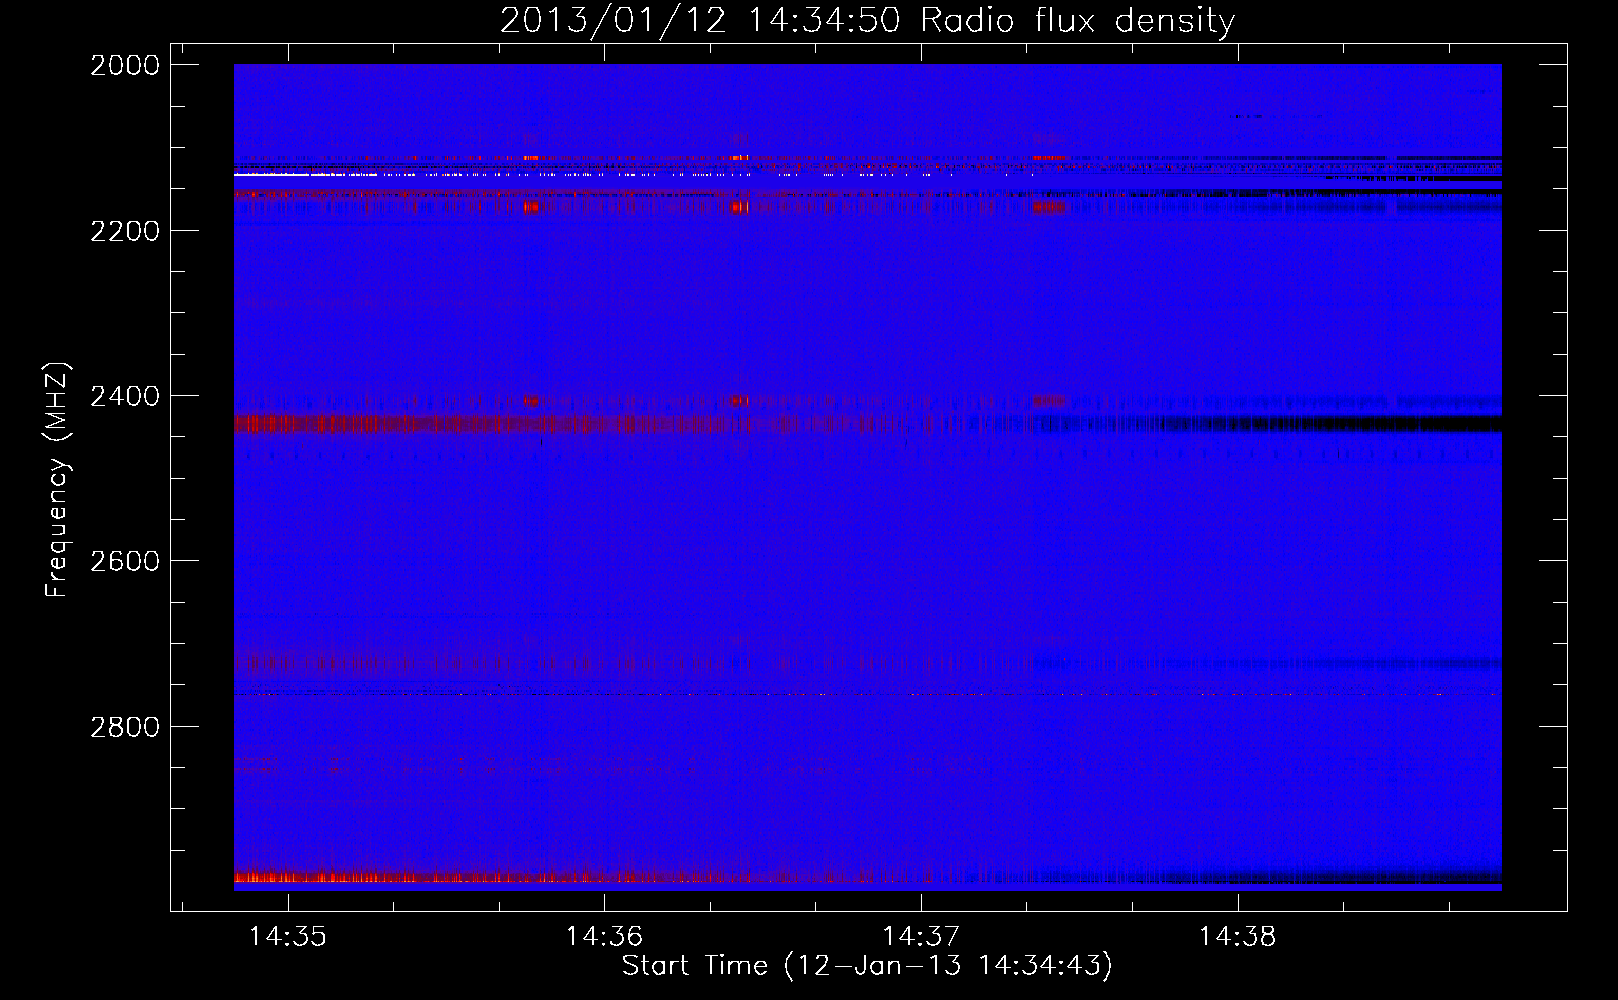Click the 14:36 time tick label

click(604, 937)
